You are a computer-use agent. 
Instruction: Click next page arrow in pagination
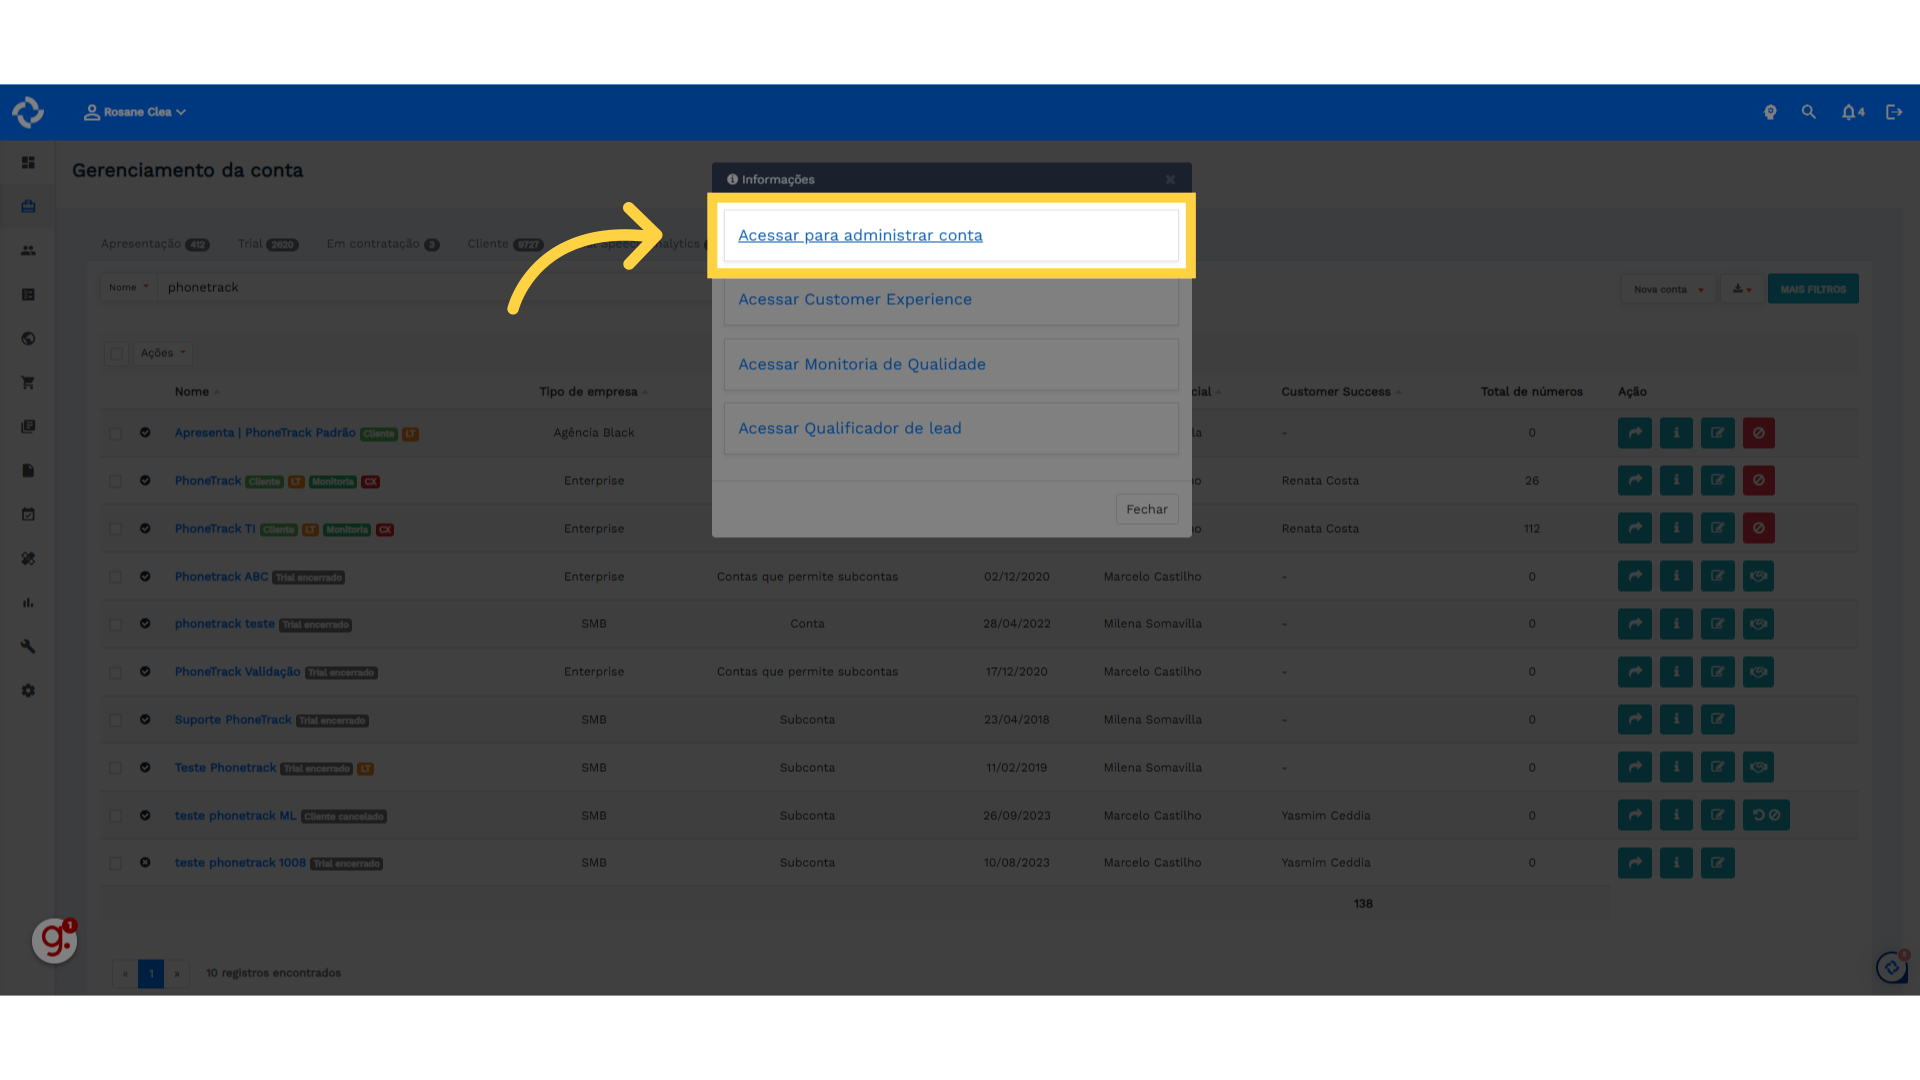coord(177,974)
